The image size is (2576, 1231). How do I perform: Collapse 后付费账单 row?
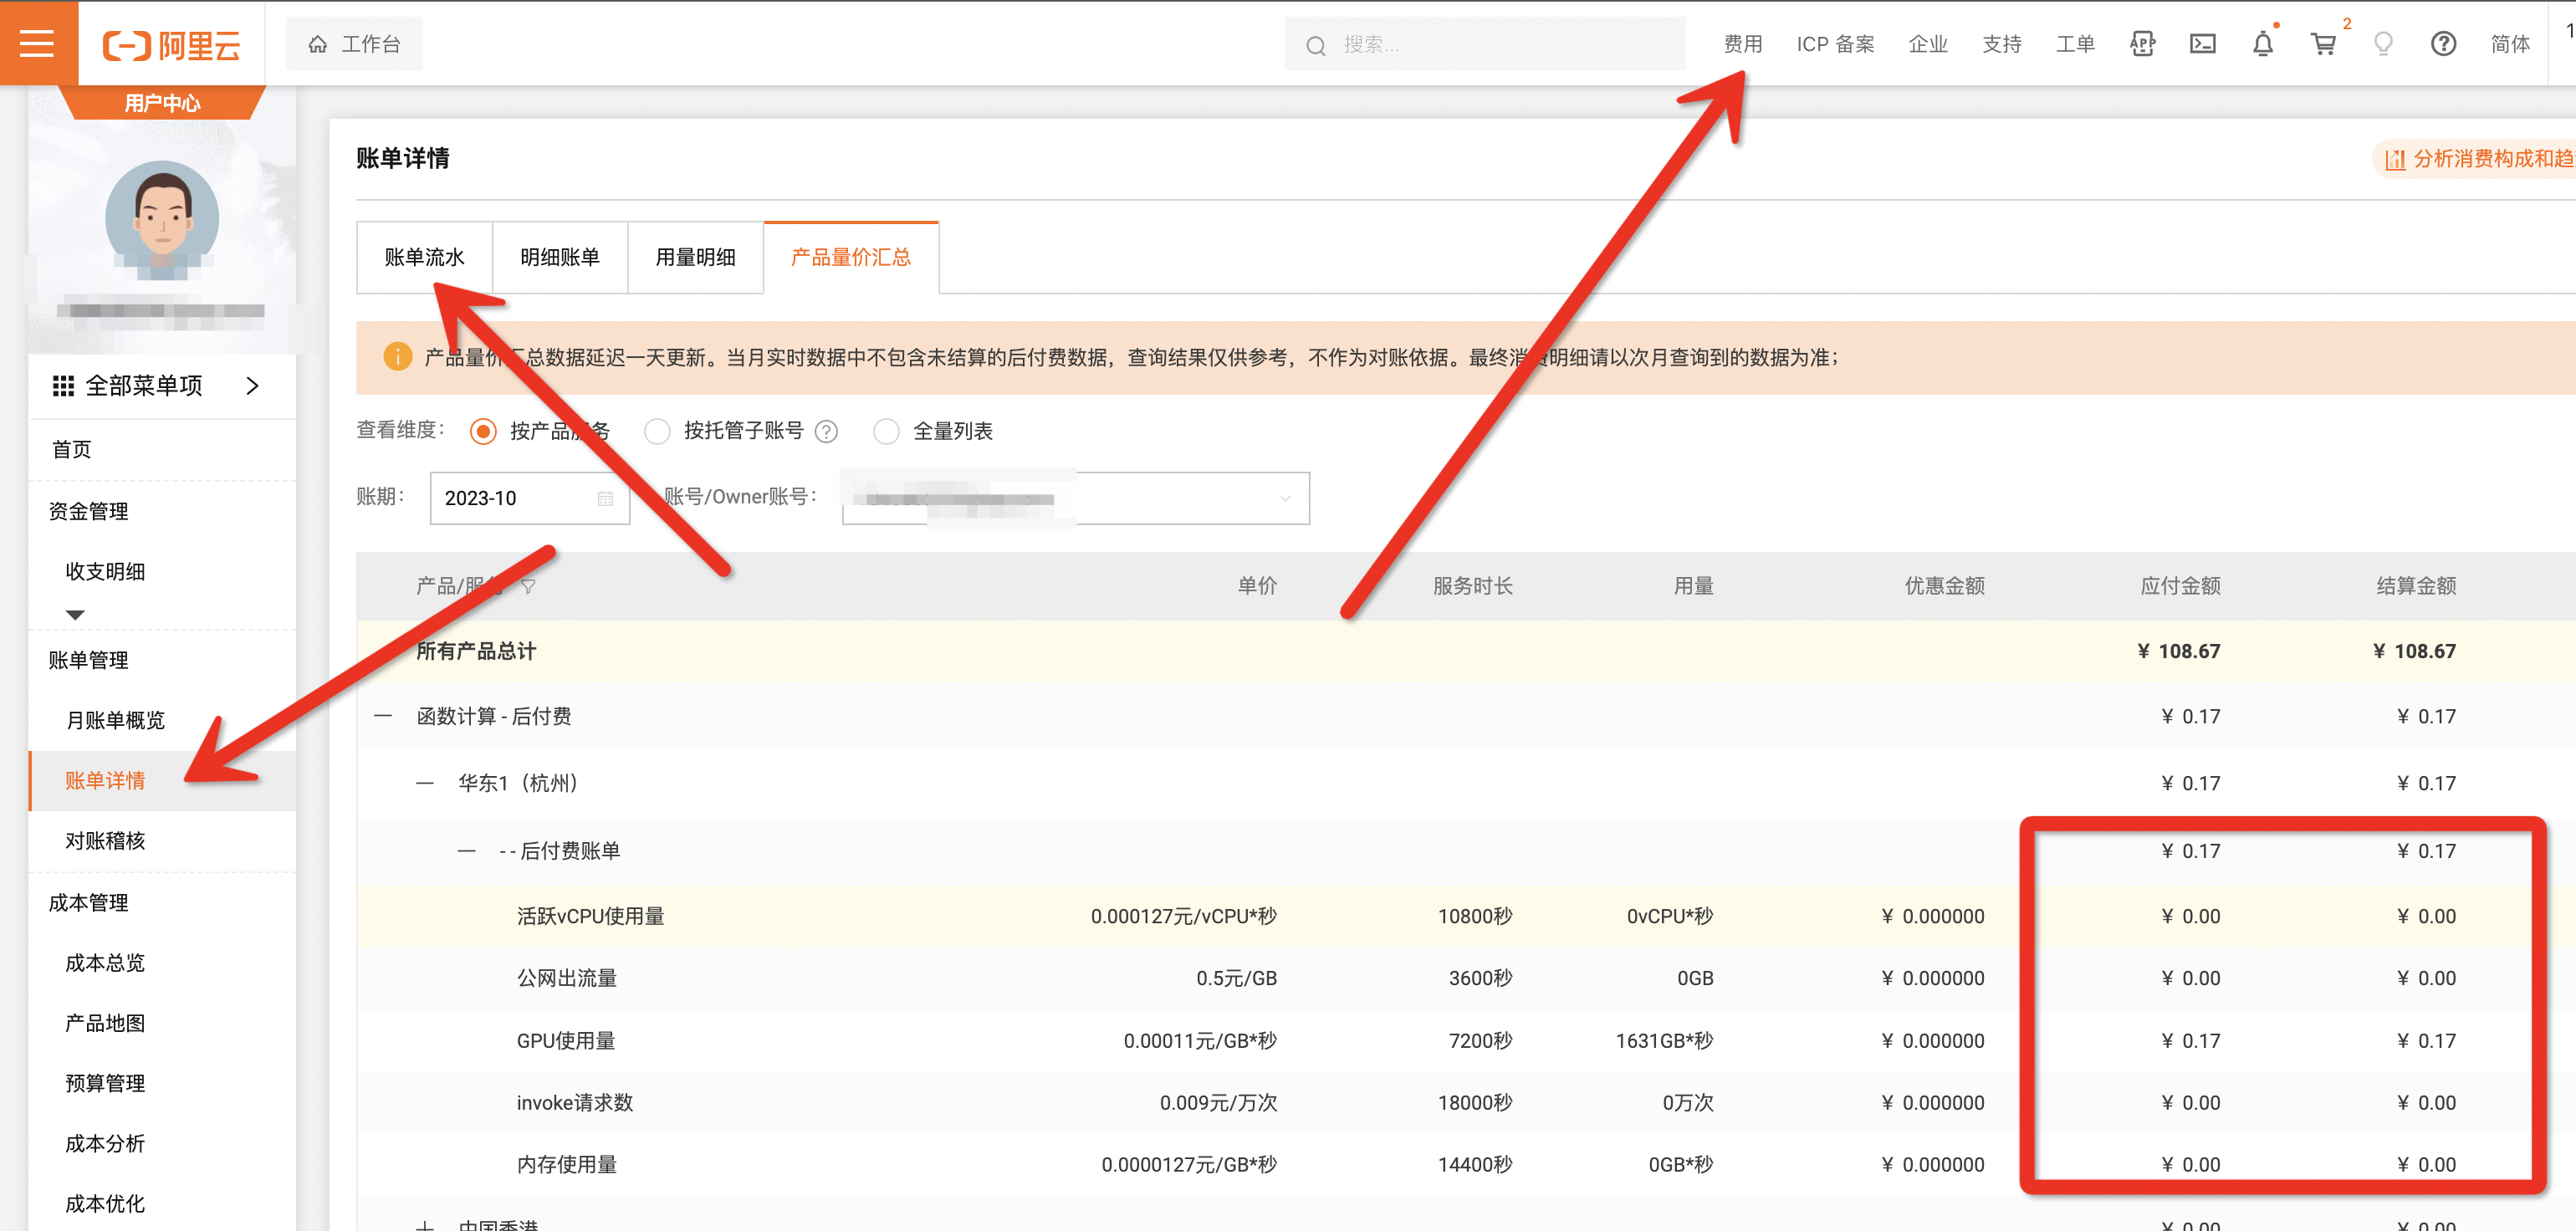pyautogui.click(x=466, y=851)
